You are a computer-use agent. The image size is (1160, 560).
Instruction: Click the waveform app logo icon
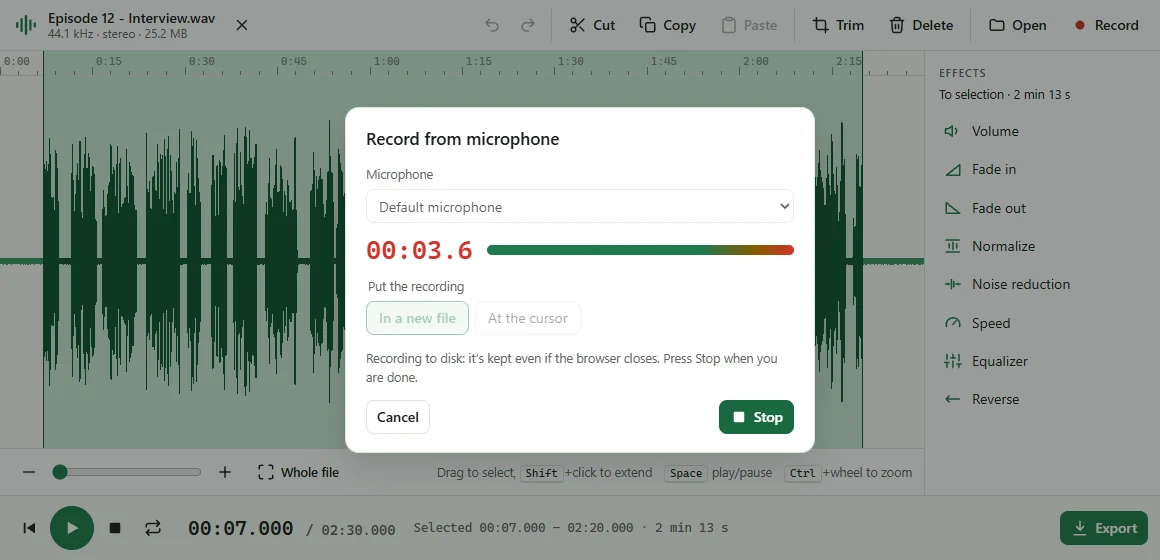tap(26, 25)
